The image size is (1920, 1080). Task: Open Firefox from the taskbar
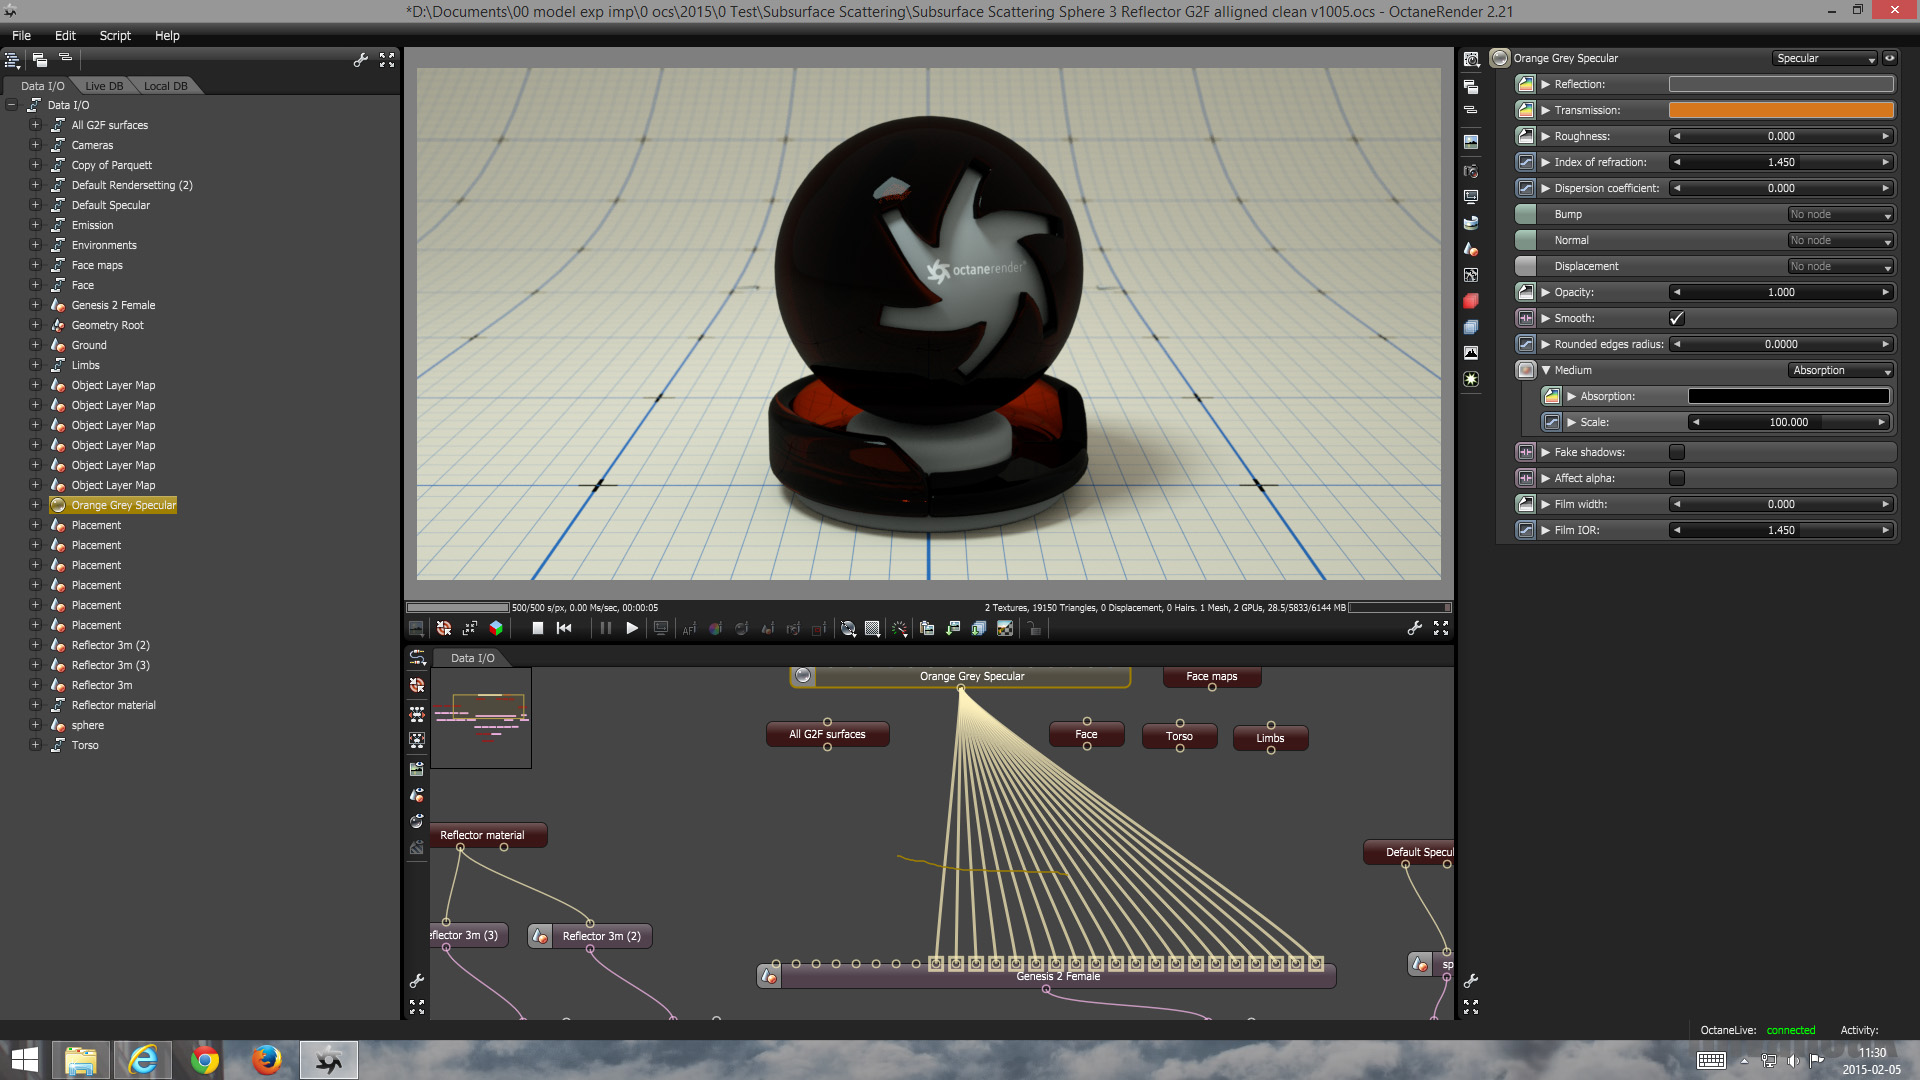tap(266, 1060)
